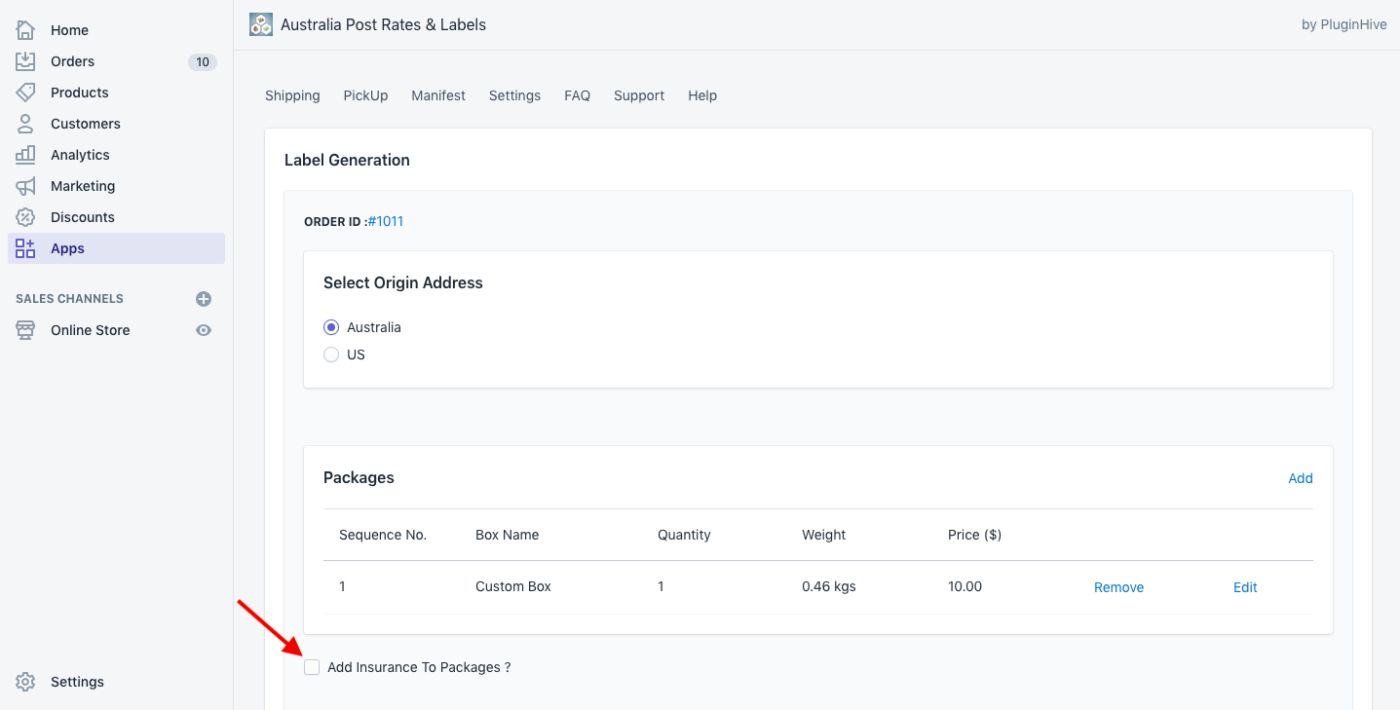Click the Marketing megaphone icon

click(26, 186)
